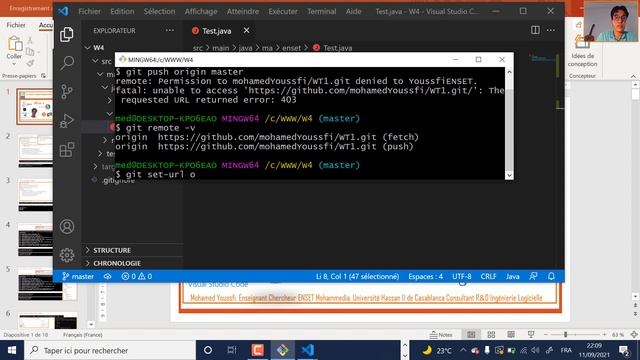Click enset in breadcrumb path
This screenshot has width=640, height=360.
coord(291,48)
